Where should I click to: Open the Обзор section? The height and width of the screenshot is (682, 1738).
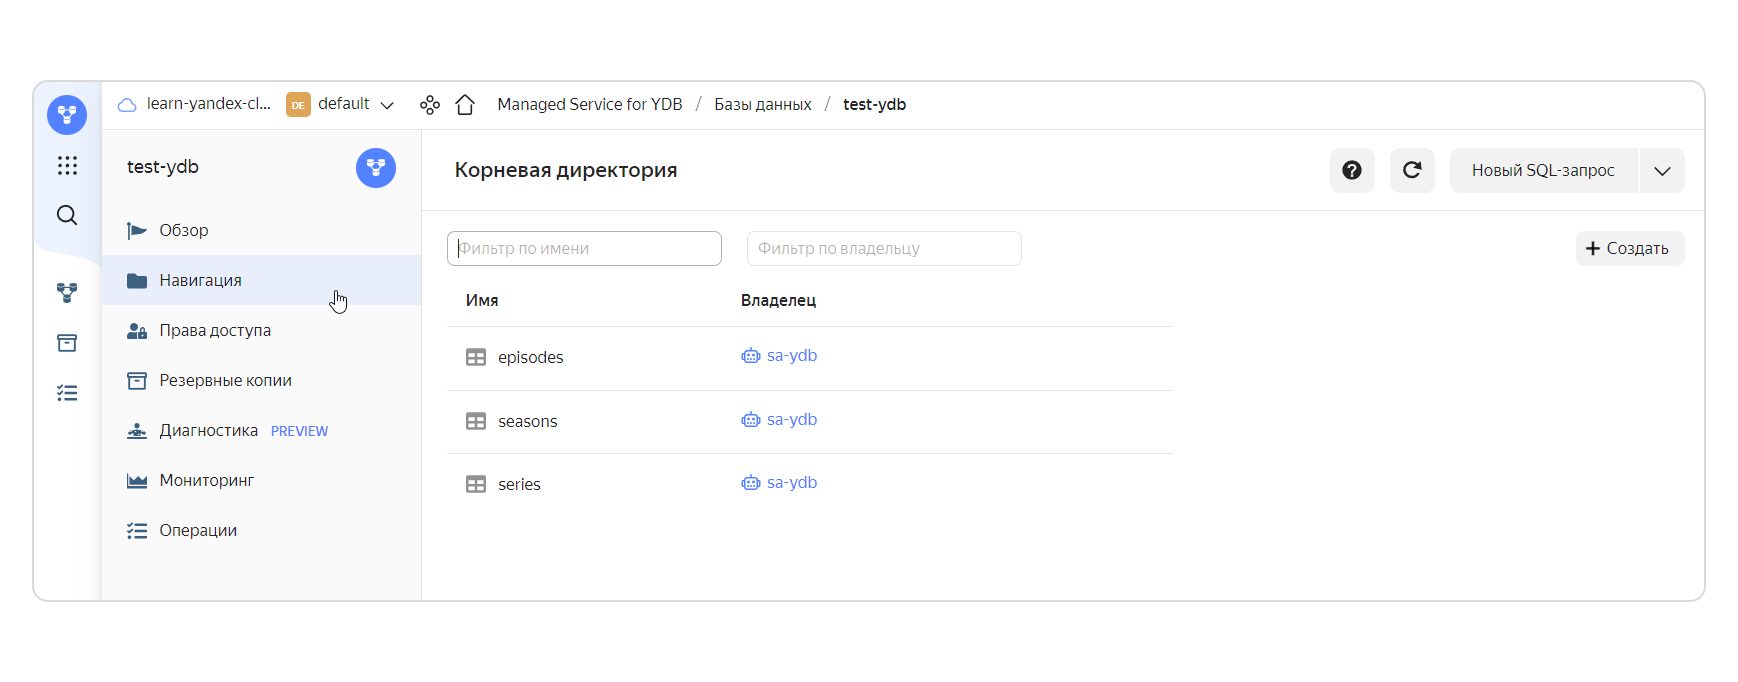[x=261, y=230]
